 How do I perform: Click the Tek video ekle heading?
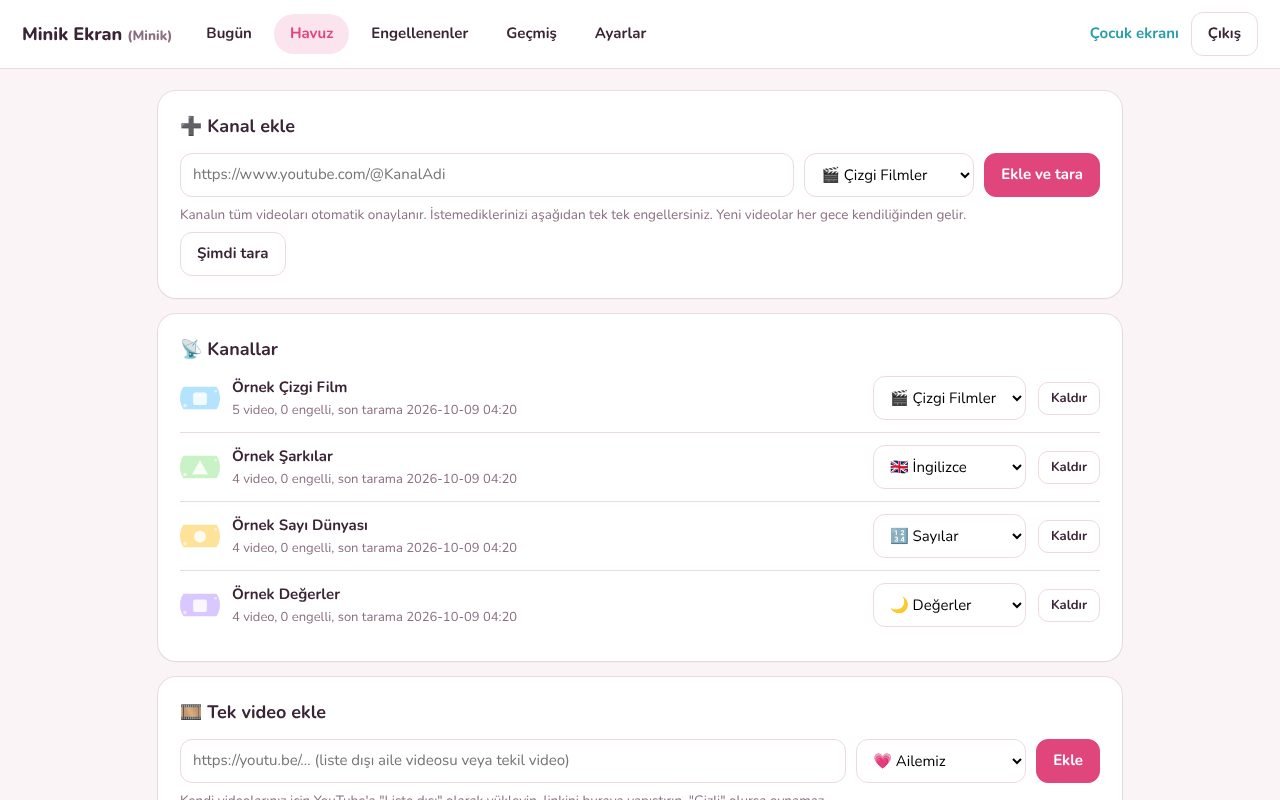pyautogui.click(x=253, y=712)
